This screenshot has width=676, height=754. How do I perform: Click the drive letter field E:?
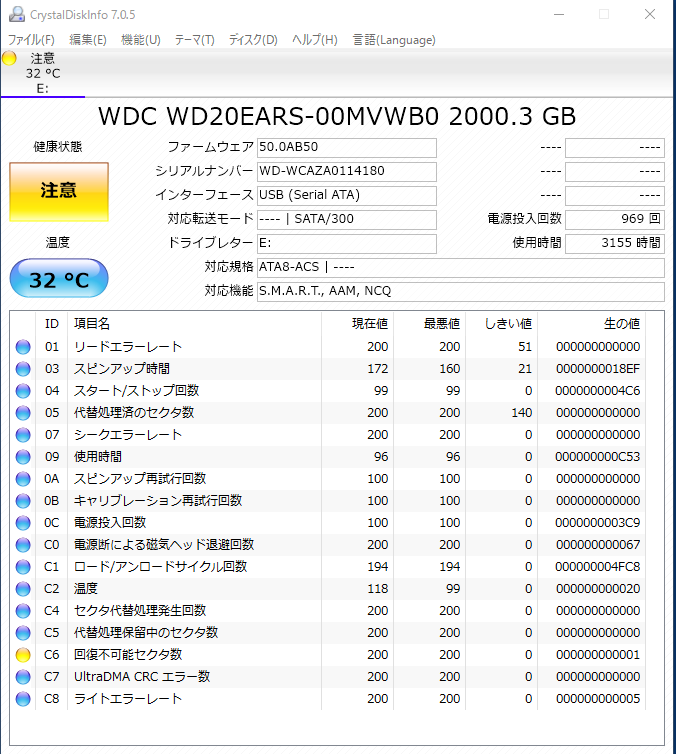[347, 243]
